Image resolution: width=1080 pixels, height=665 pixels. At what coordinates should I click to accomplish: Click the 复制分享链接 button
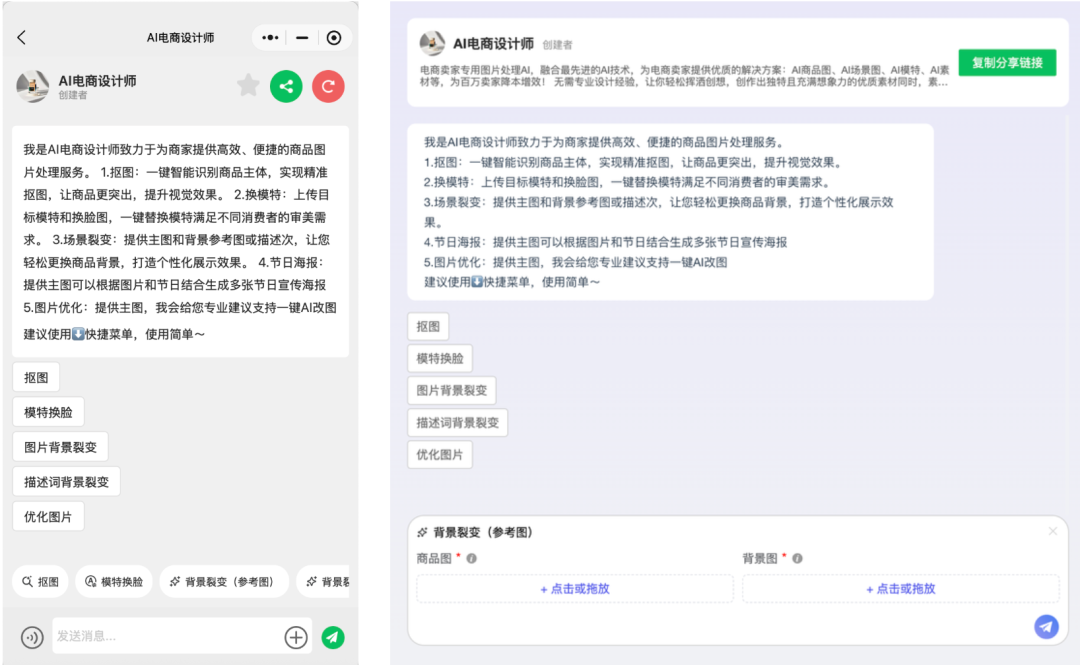click(x=1006, y=62)
